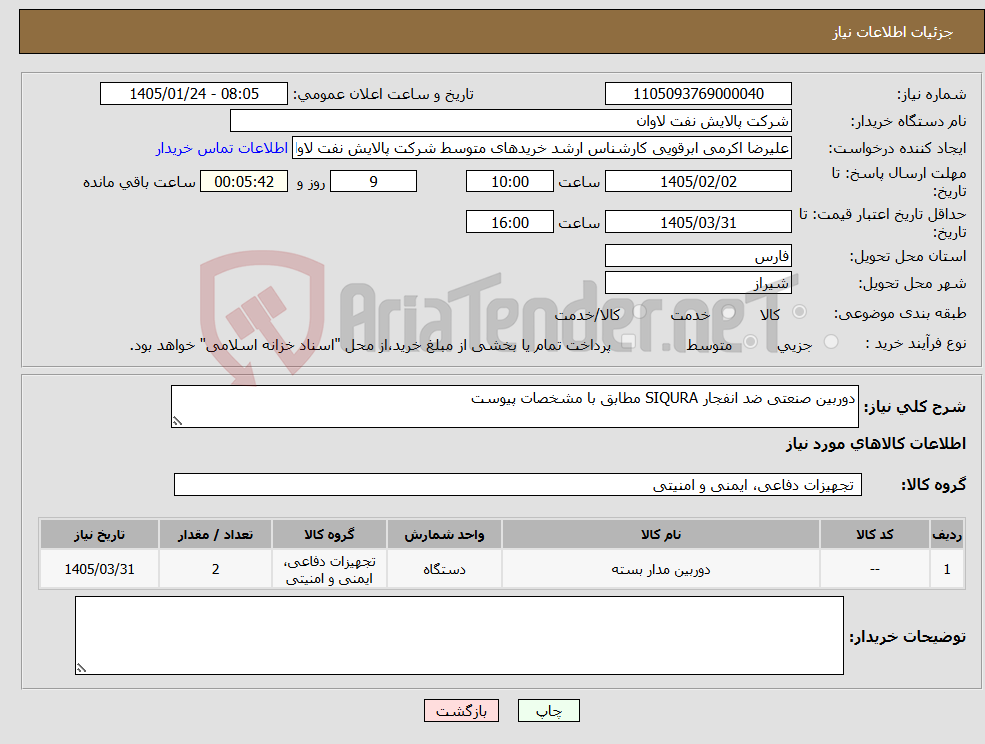
Task: Click the table need-date cell 1405/03/31
Action: click(x=99, y=569)
